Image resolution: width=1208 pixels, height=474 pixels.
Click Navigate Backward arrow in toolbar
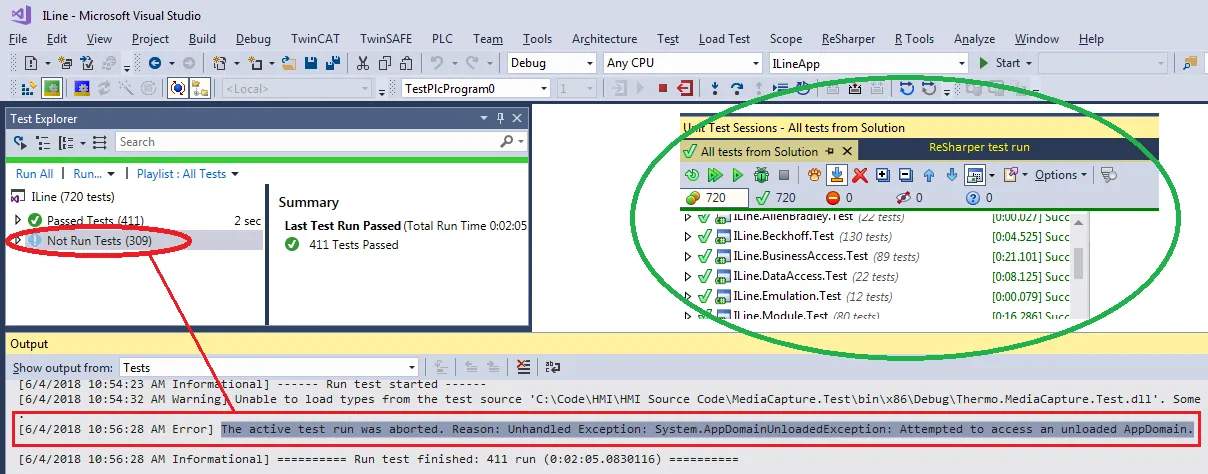coord(155,63)
